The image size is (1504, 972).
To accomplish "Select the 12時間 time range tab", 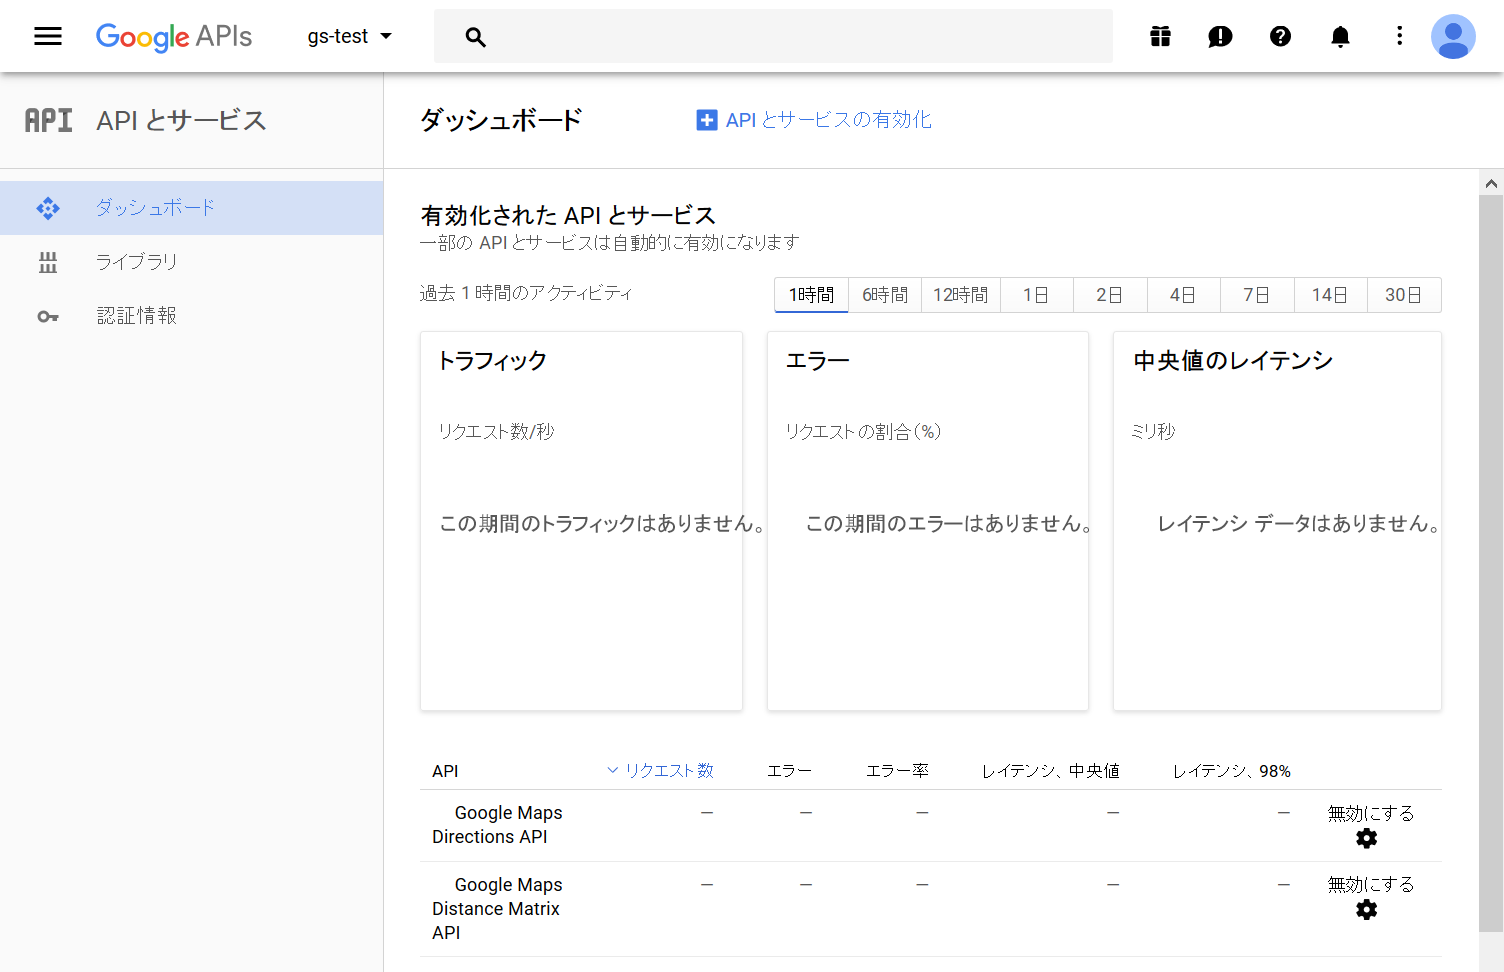I will tap(961, 295).
